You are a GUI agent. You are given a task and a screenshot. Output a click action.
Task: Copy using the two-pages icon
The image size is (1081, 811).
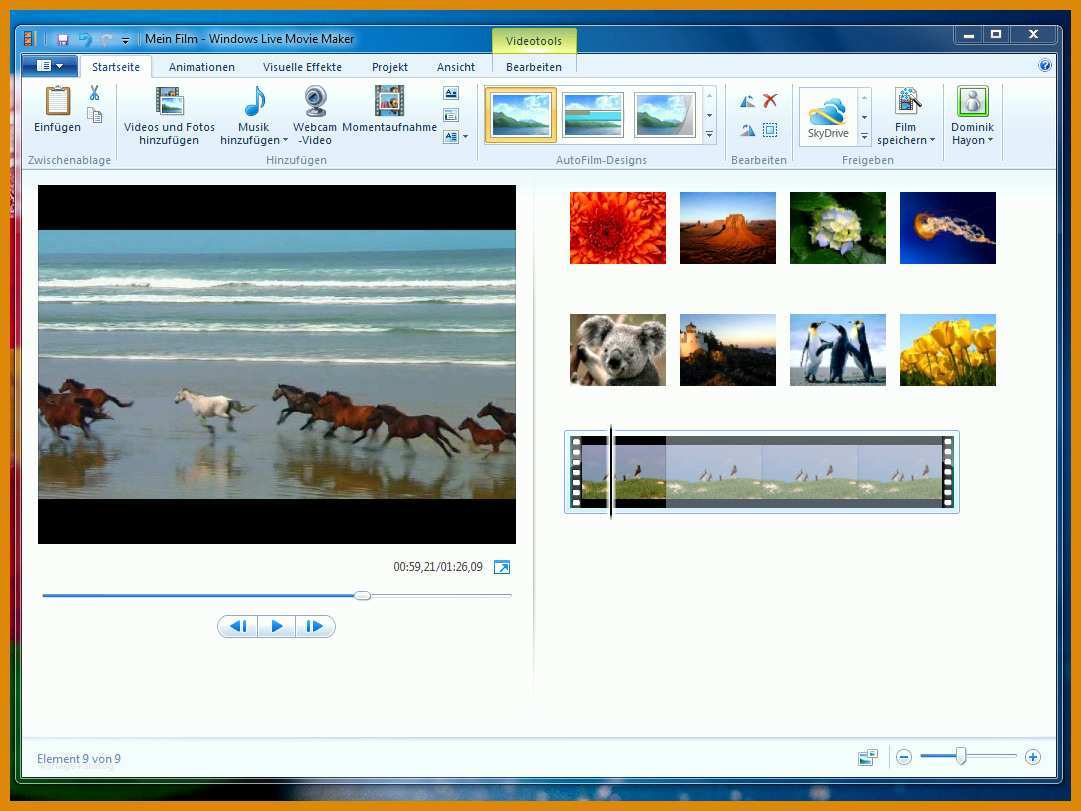click(94, 114)
